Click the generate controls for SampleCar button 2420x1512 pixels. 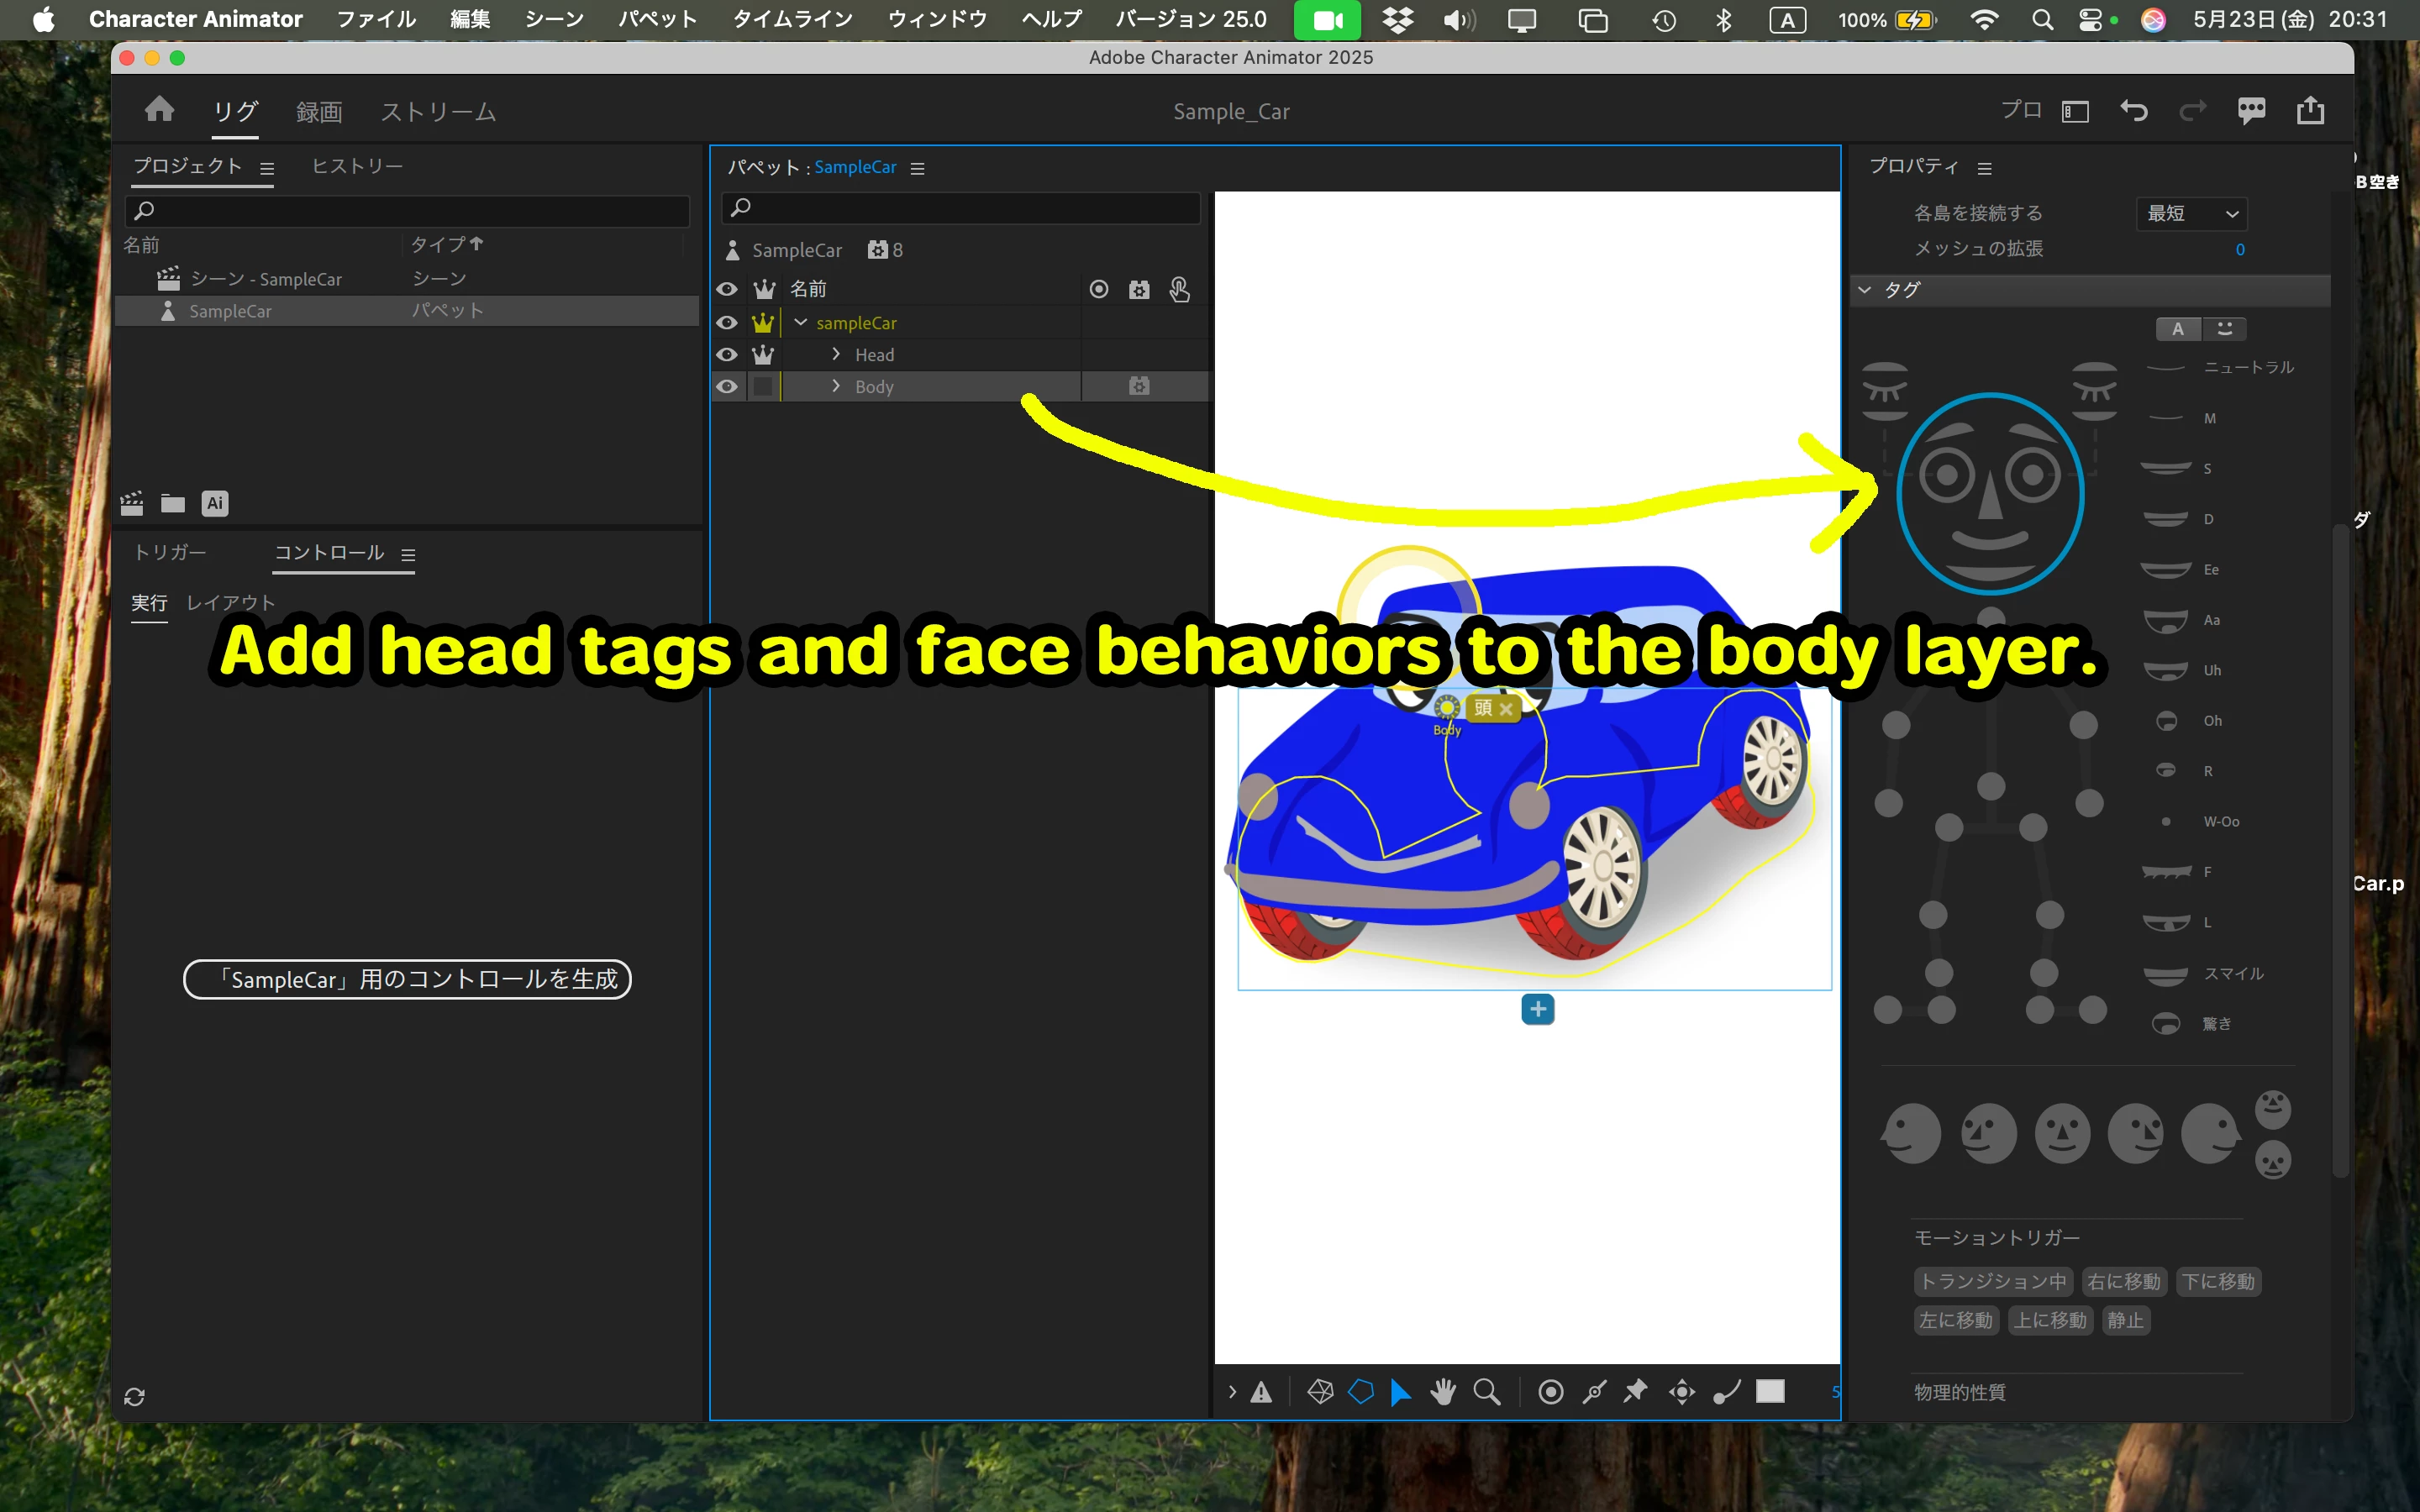pyautogui.click(x=407, y=979)
